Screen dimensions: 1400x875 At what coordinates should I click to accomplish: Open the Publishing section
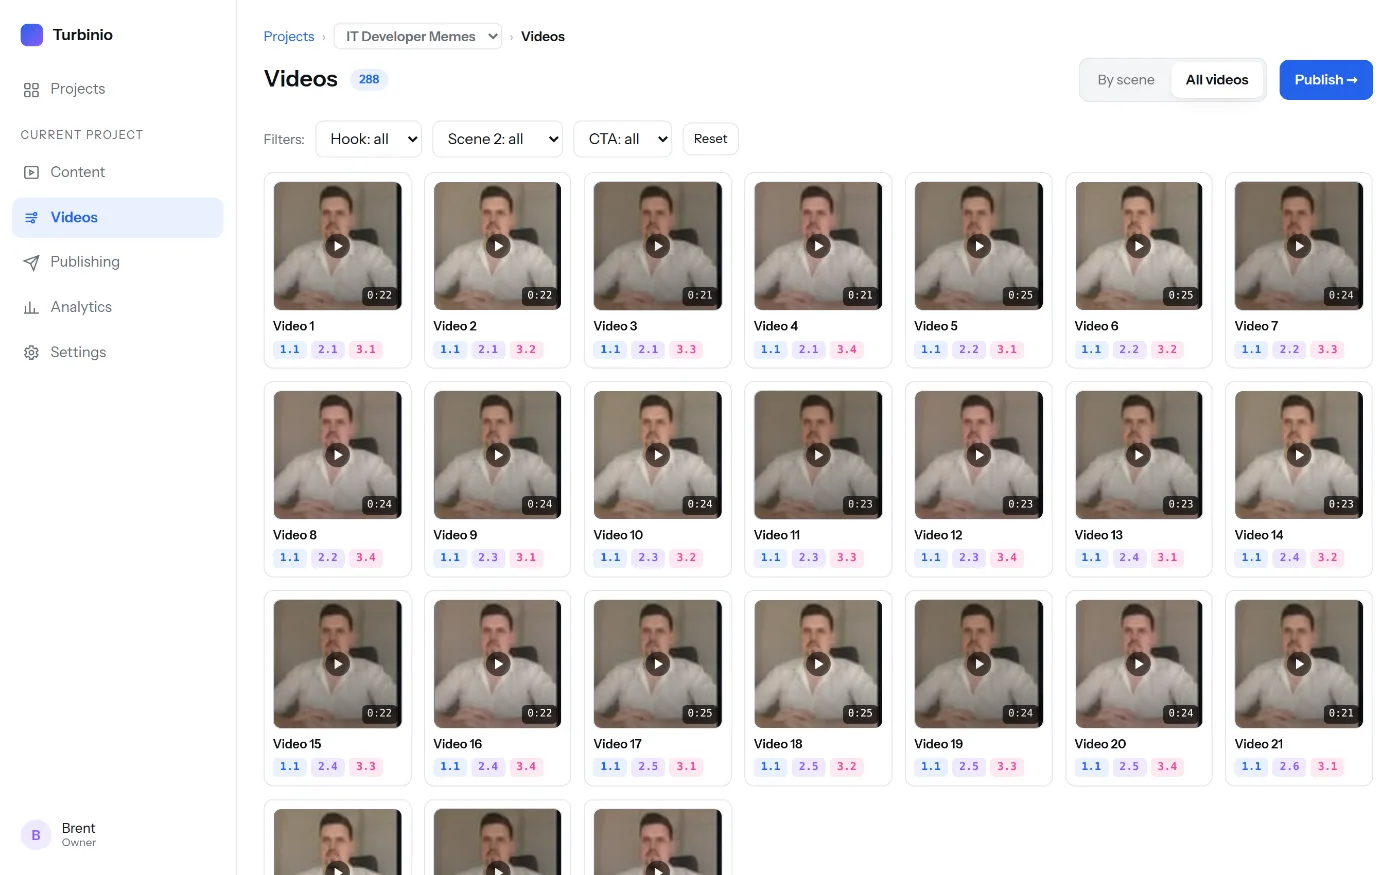pos(117,262)
